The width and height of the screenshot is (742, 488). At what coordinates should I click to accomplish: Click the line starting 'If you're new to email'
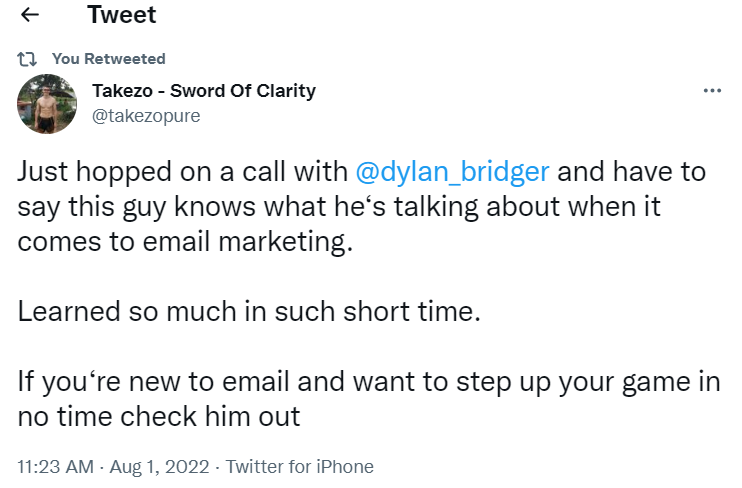[x=368, y=381]
